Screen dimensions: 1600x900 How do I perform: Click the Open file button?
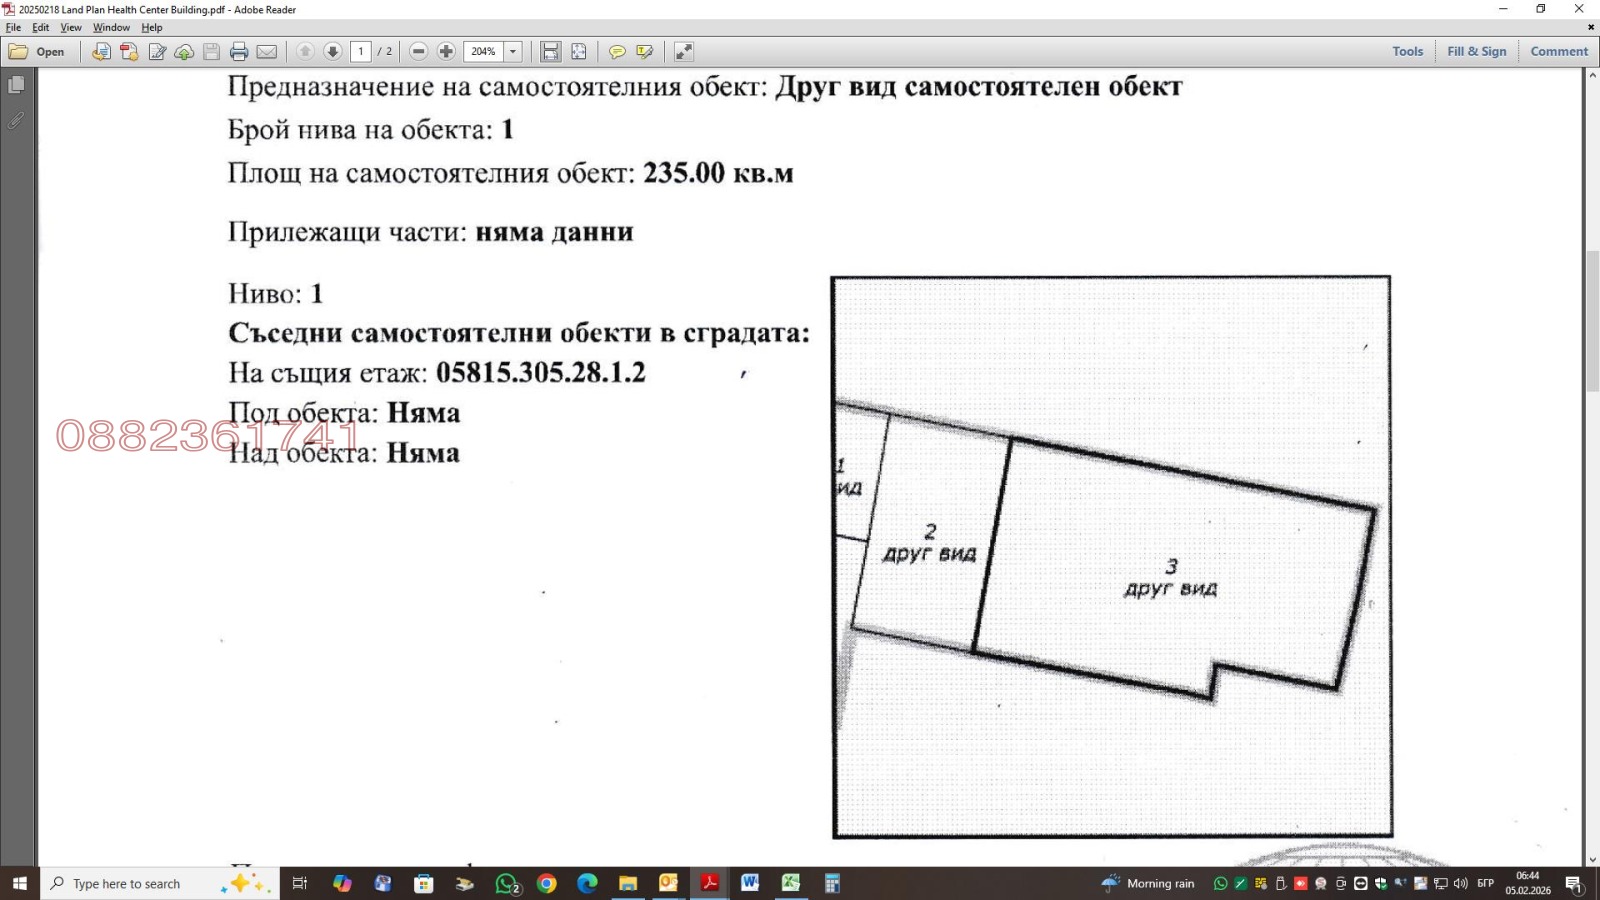(x=37, y=52)
